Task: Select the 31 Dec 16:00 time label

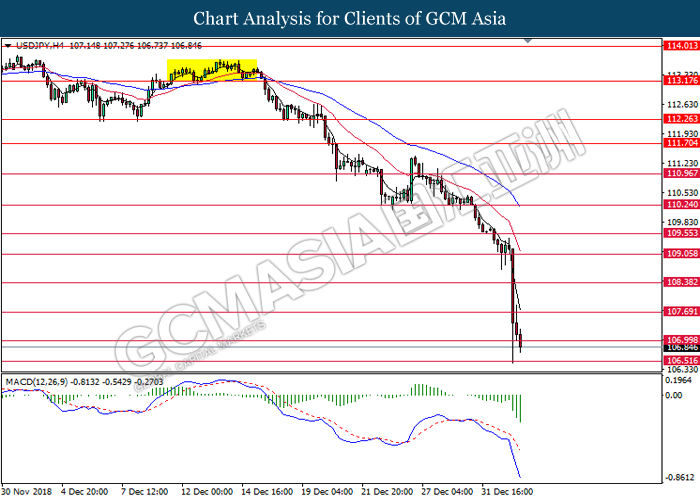Action: [507, 492]
